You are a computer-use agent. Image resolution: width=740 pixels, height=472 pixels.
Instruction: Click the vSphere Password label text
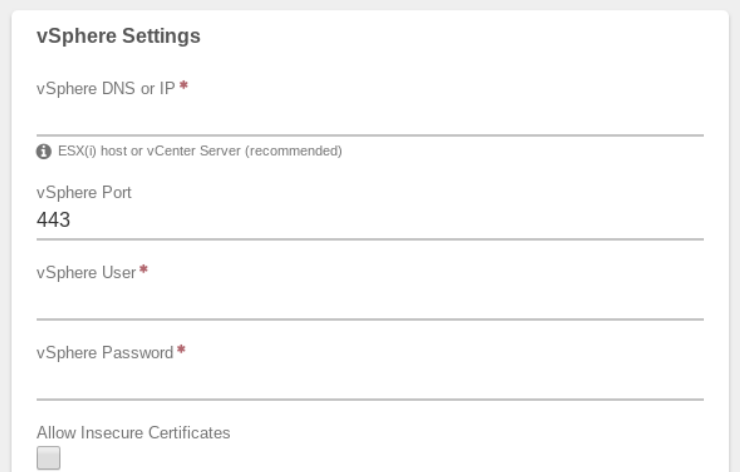[x=105, y=353]
